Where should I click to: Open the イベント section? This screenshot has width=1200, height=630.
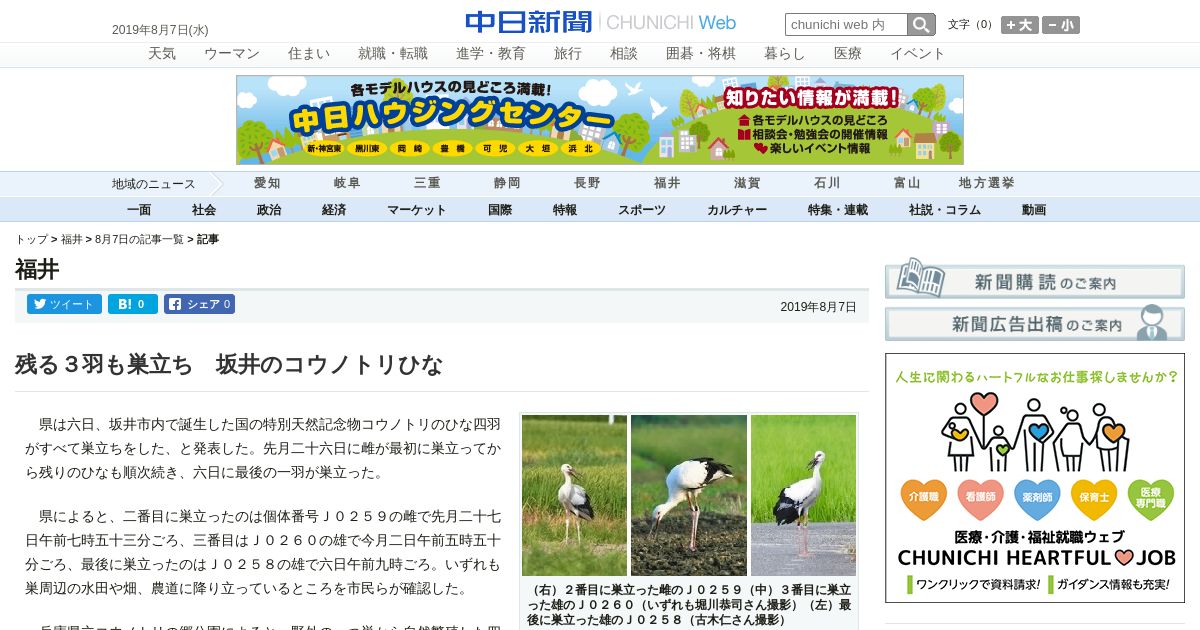pyautogui.click(x=918, y=54)
